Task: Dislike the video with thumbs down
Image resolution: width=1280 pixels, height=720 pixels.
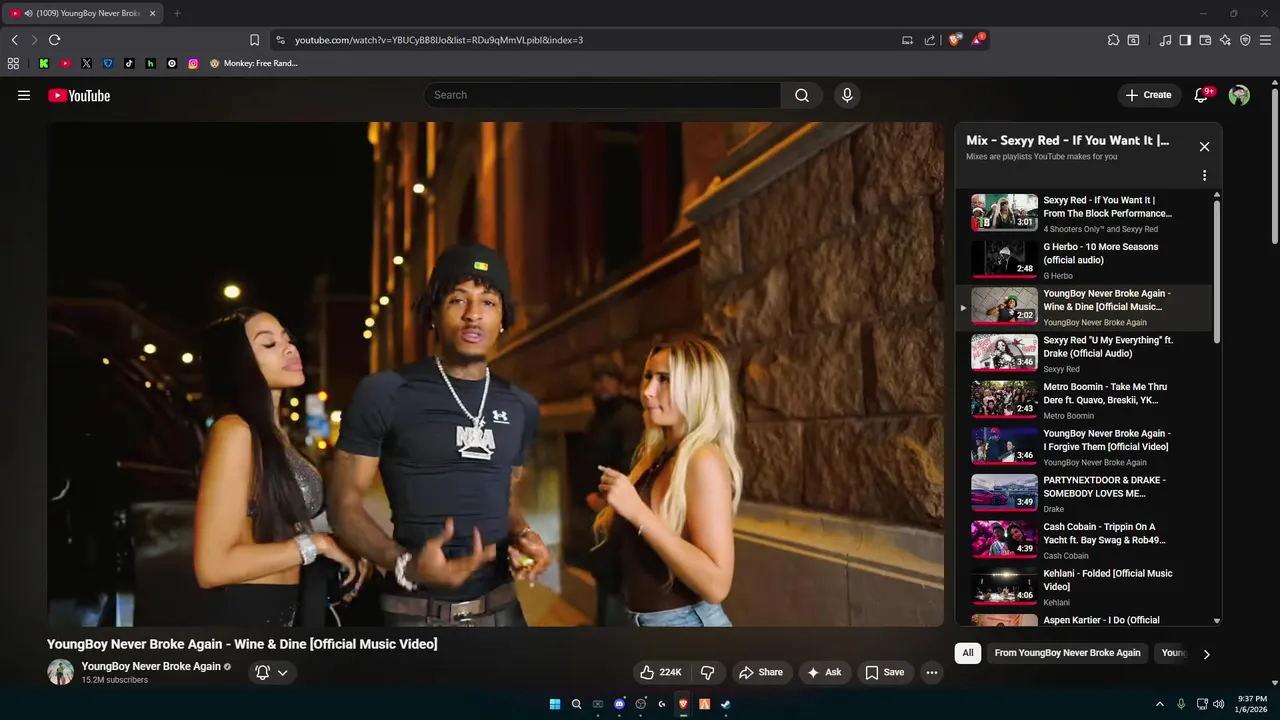Action: tap(707, 672)
